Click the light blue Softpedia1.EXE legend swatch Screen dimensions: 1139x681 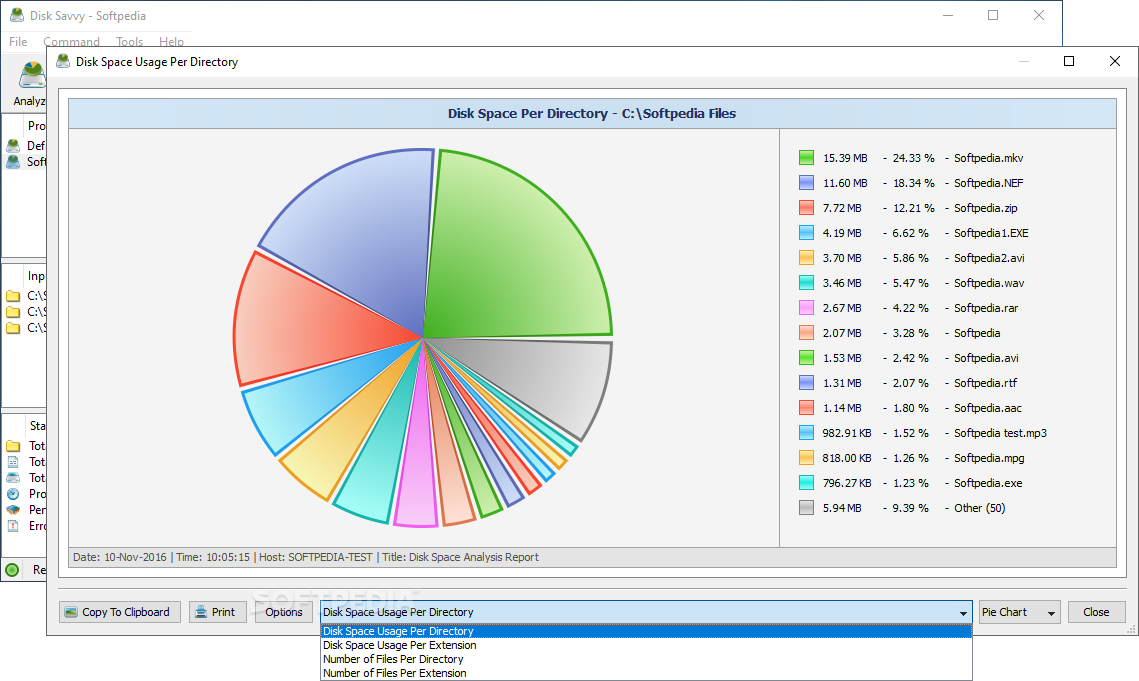pyautogui.click(x=806, y=233)
